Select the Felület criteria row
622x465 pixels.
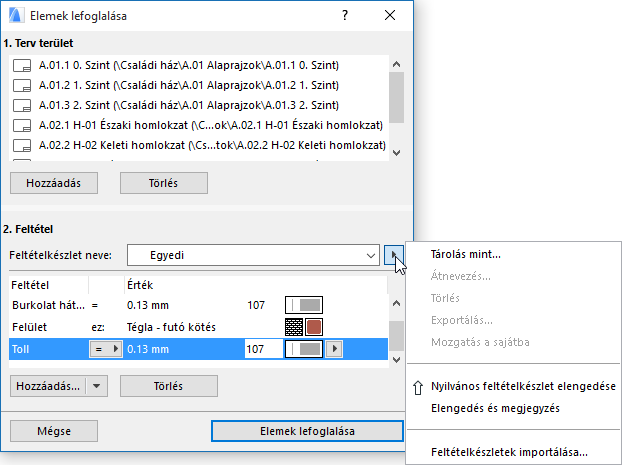click(198, 327)
